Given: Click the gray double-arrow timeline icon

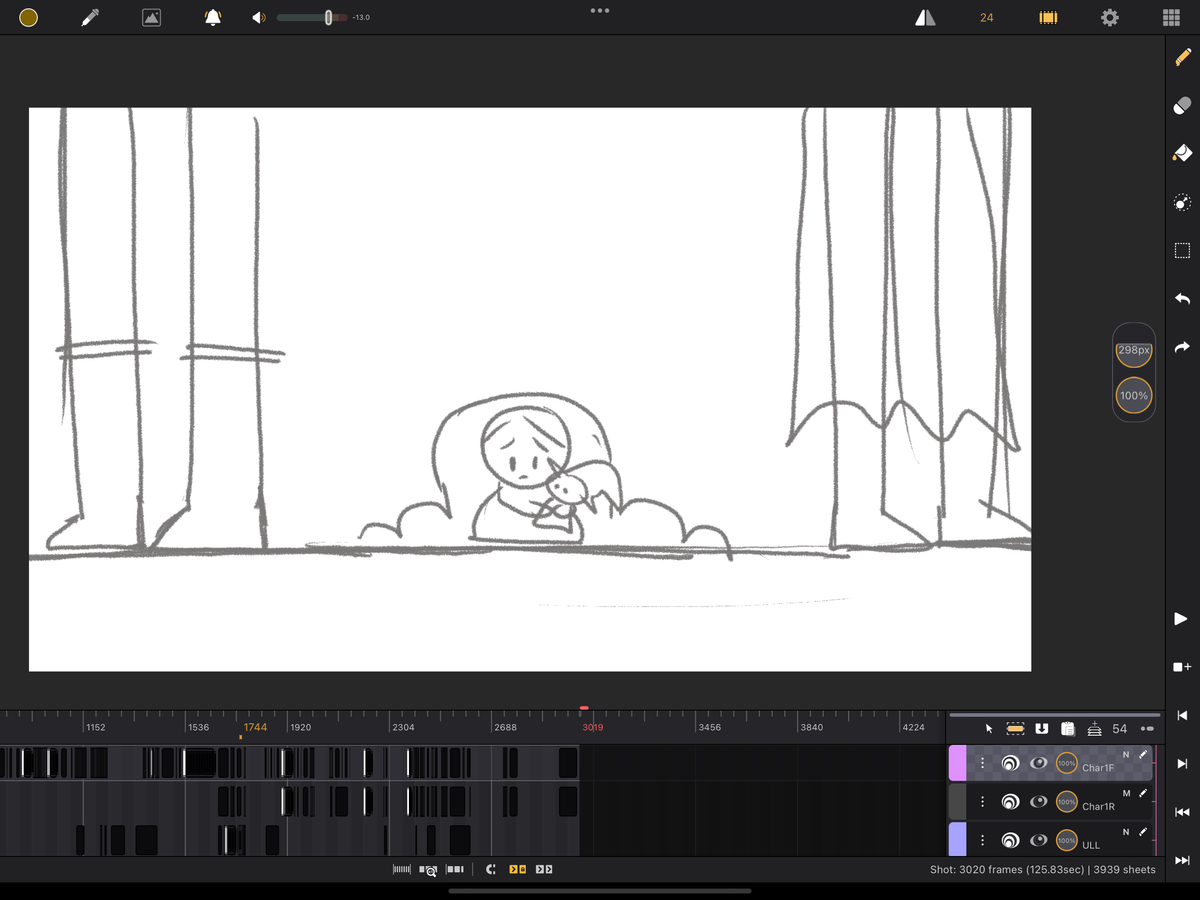Looking at the screenshot, I should (x=544, y=869).
